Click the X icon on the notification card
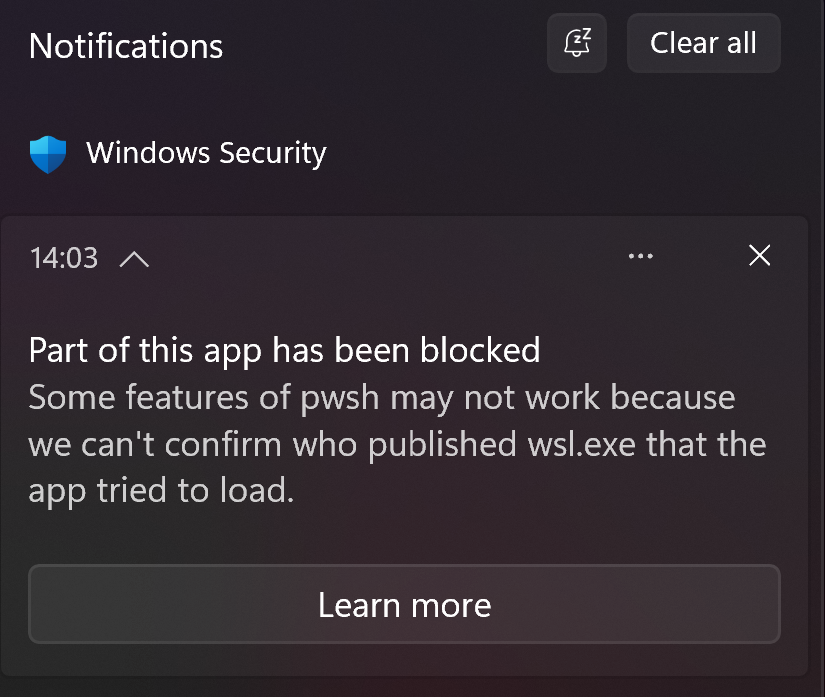Image resolution: width=825 pixels, height=697 pixels. coord(759,256)
